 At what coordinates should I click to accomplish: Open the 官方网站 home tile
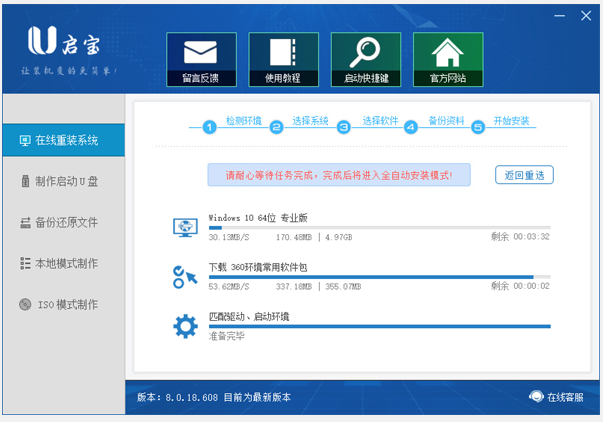pos(448,60)
